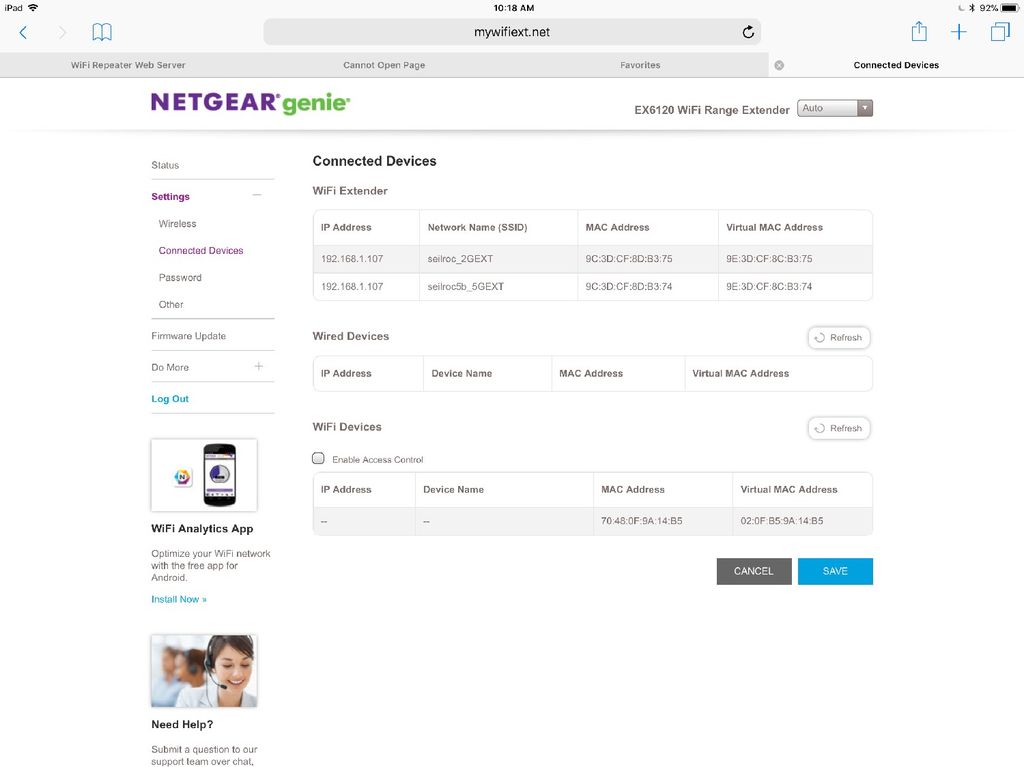The height and width of the screenshot is (767, 1024).
Task: Click Refresh next to WiFi Devices
Action: tap(838, 428)
